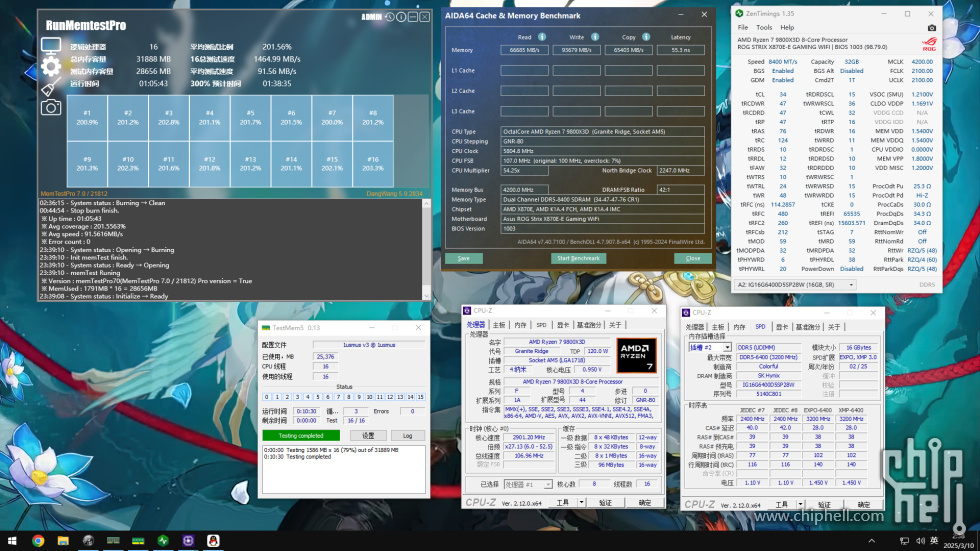Click TestMem5 profile field 1usmus v3
The height and width of the screenshot is (551, 980).
click(369, 345)
